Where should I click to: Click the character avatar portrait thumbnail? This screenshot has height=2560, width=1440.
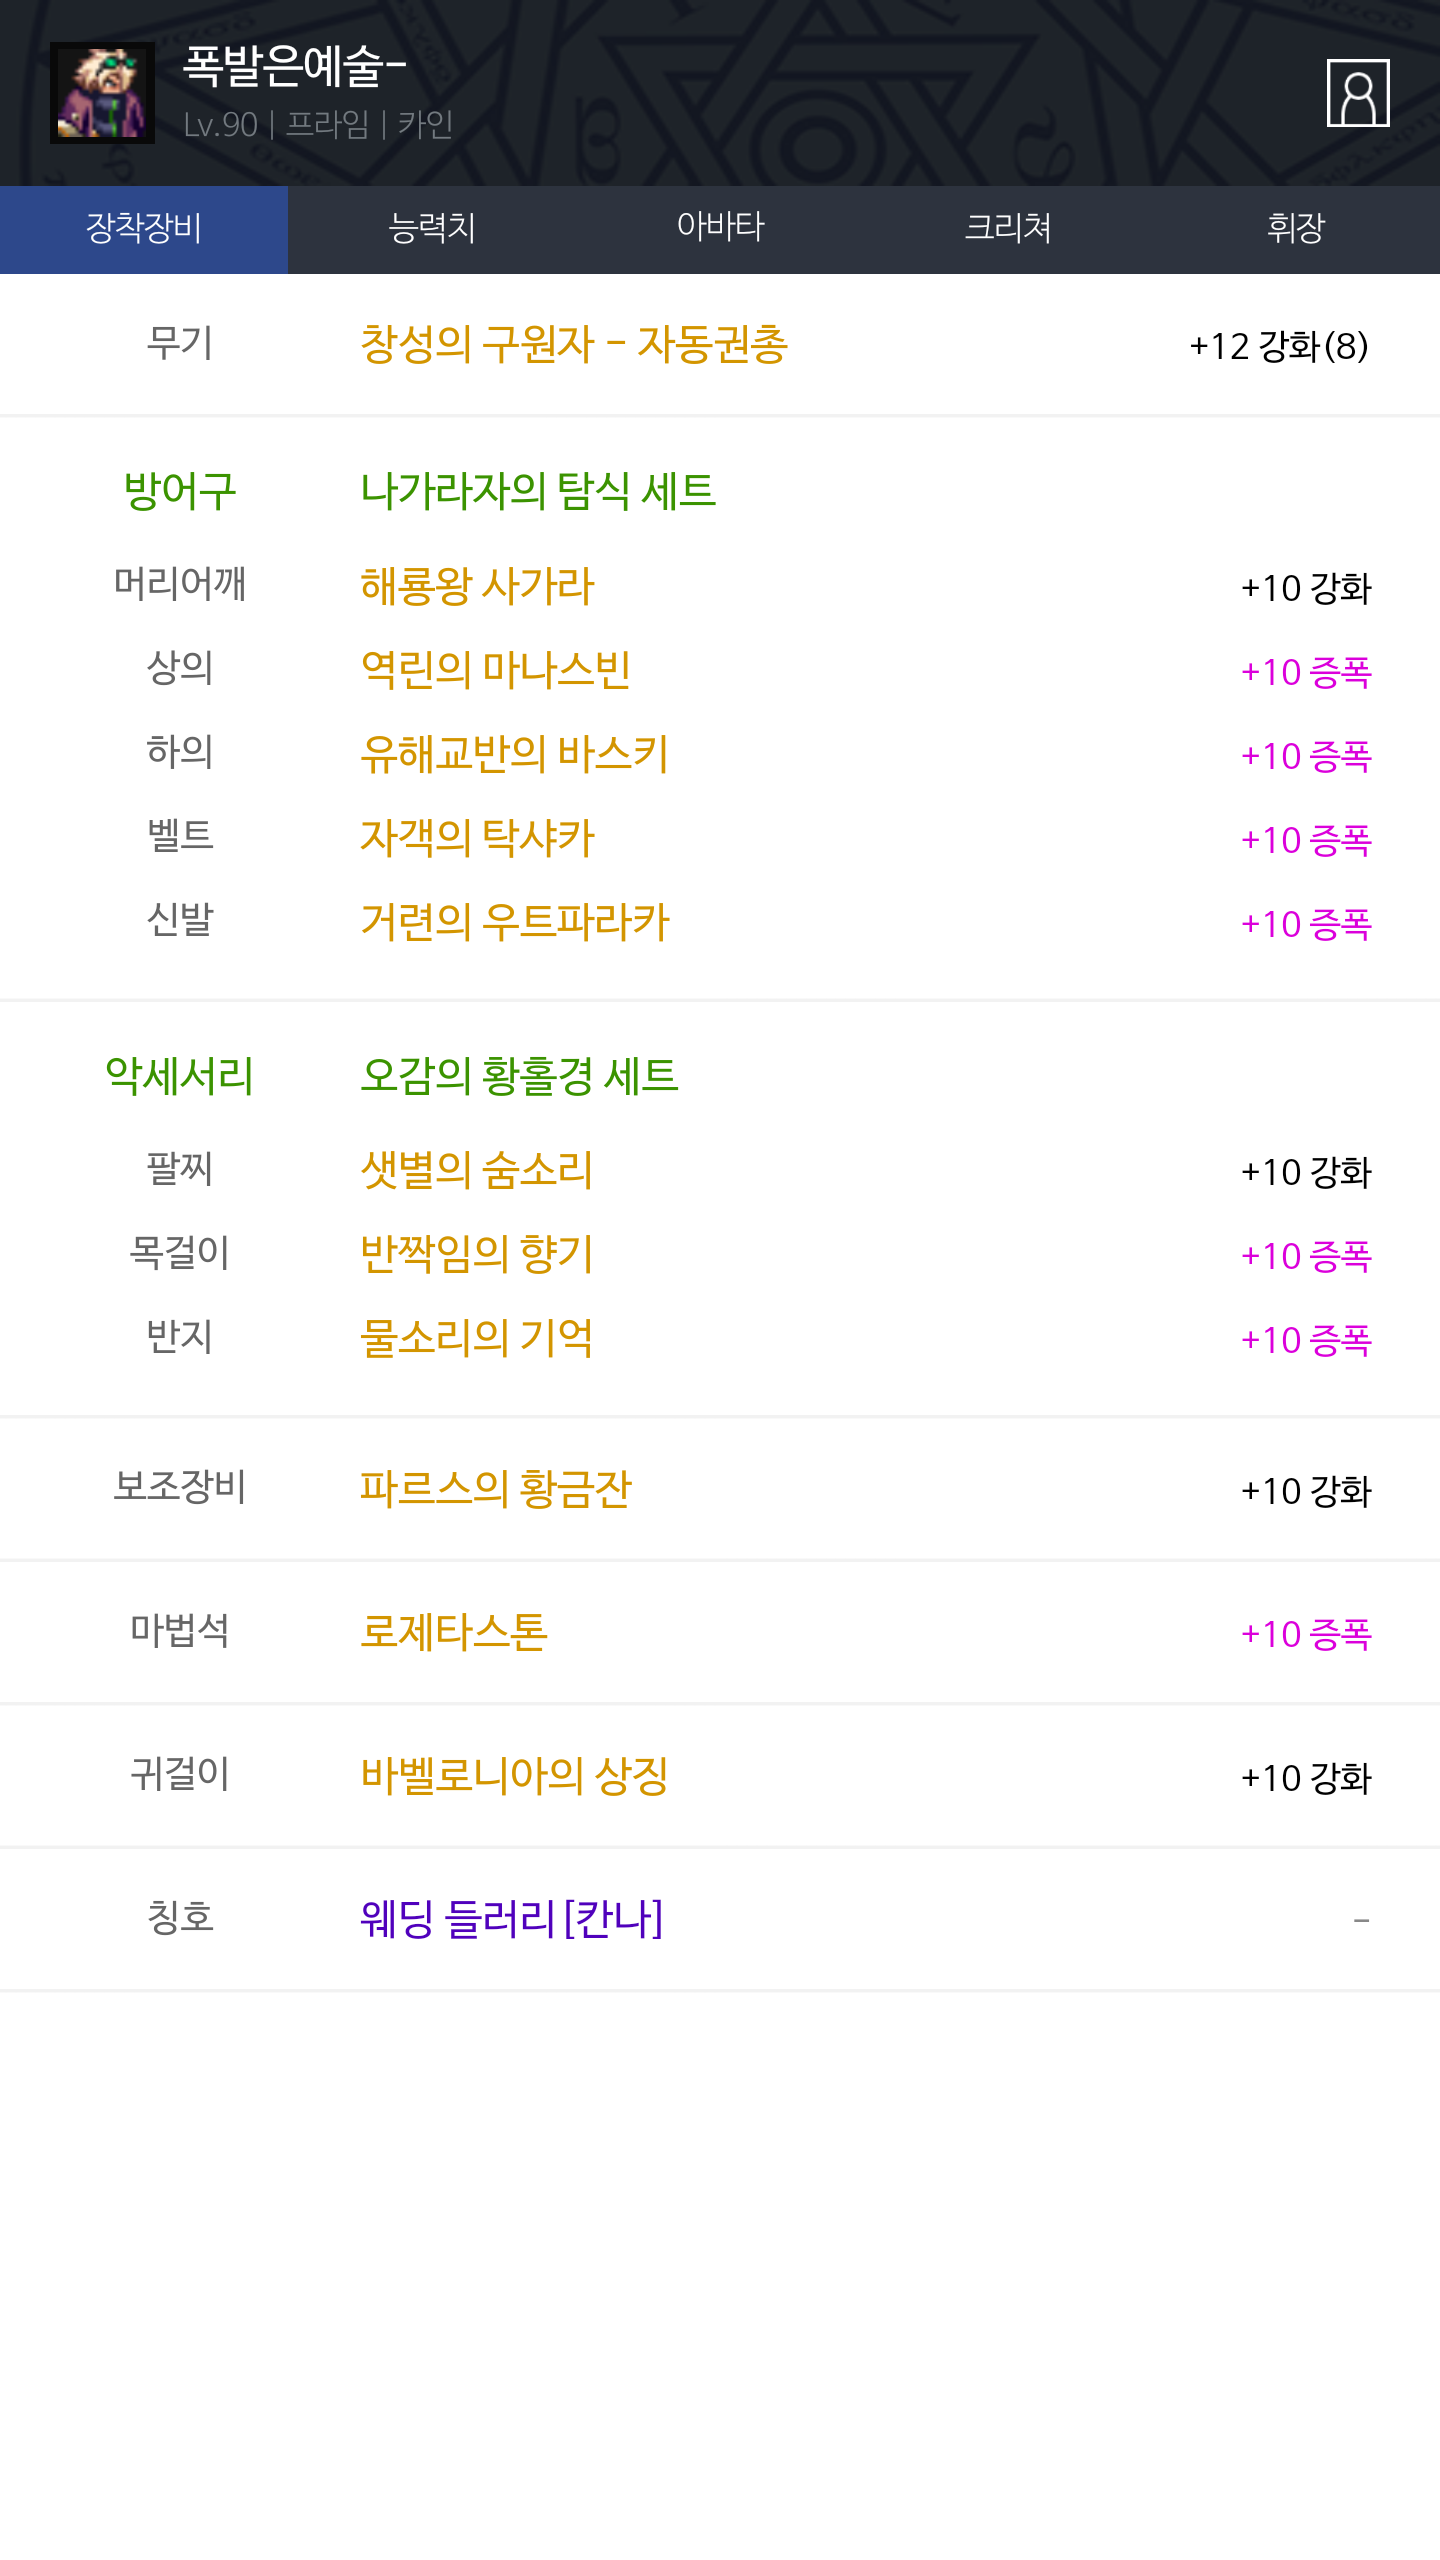102,93
